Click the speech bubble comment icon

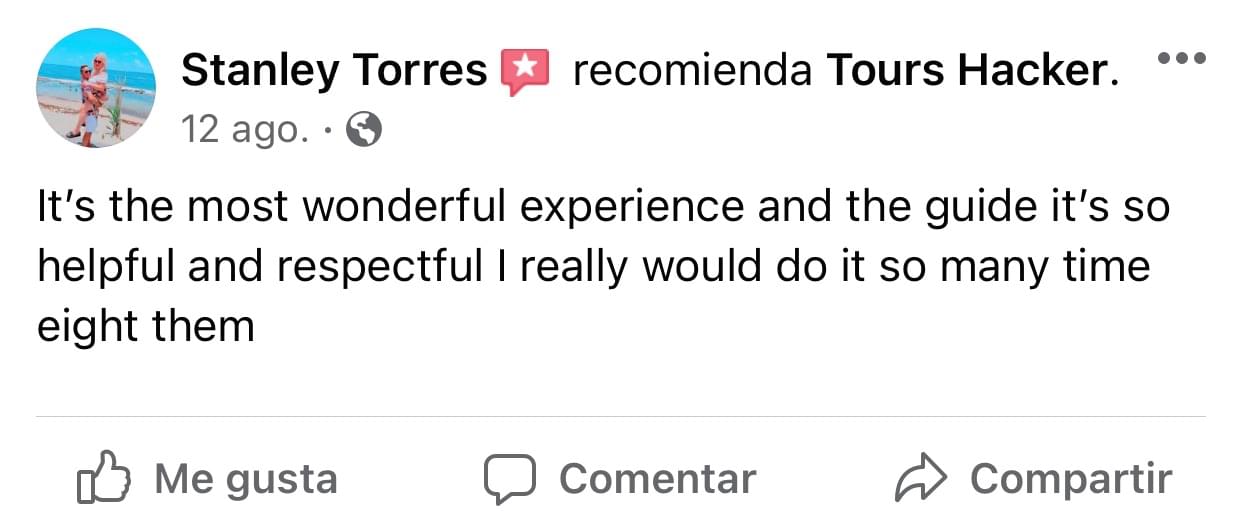click(x=510, y=479)
